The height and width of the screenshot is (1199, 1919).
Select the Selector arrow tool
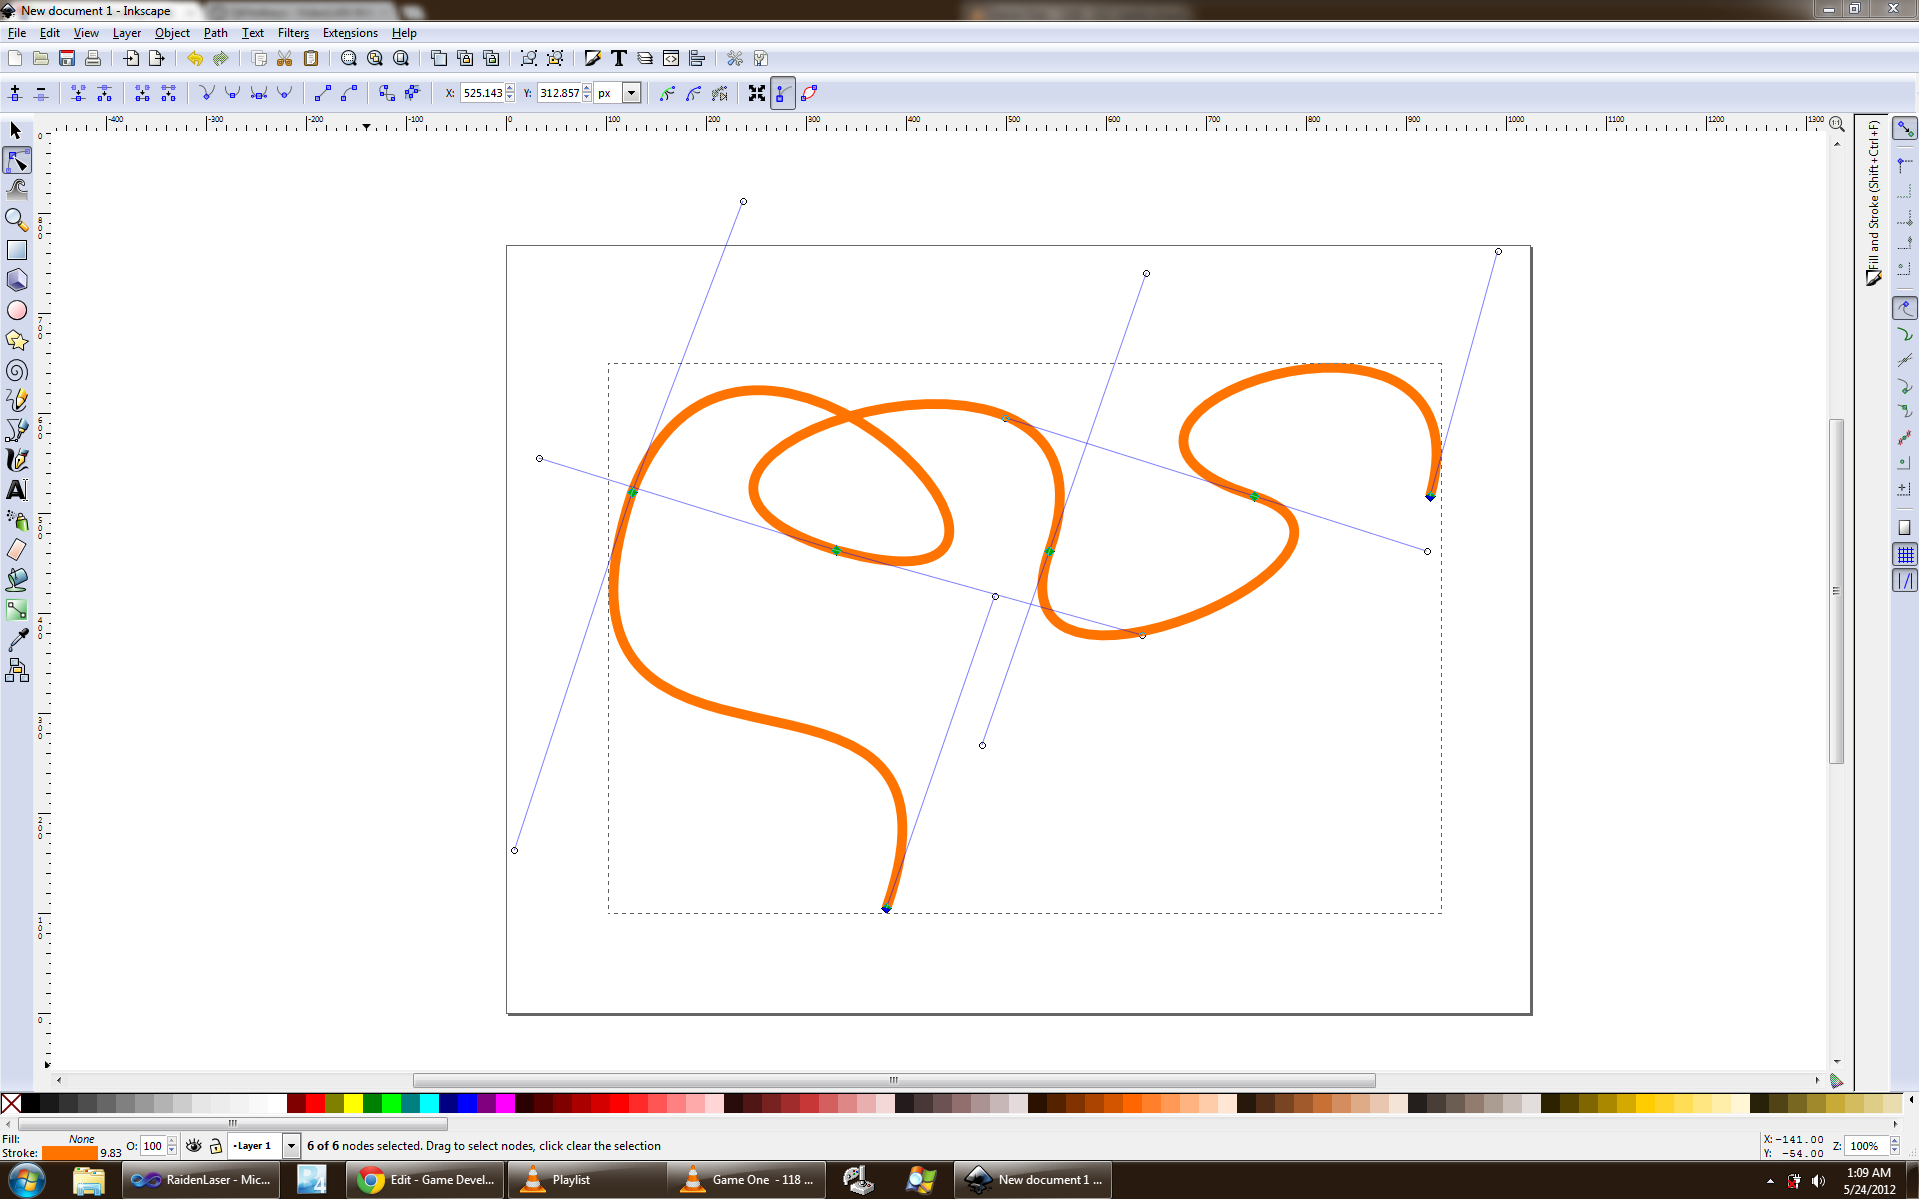point(16,131)
